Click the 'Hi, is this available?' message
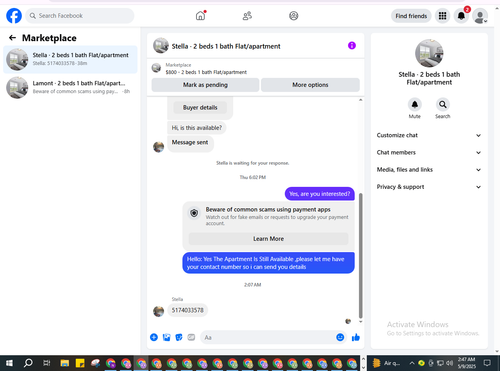Image resolution: width=500 pixels, height=371 pixels. [x=197, y=128]
